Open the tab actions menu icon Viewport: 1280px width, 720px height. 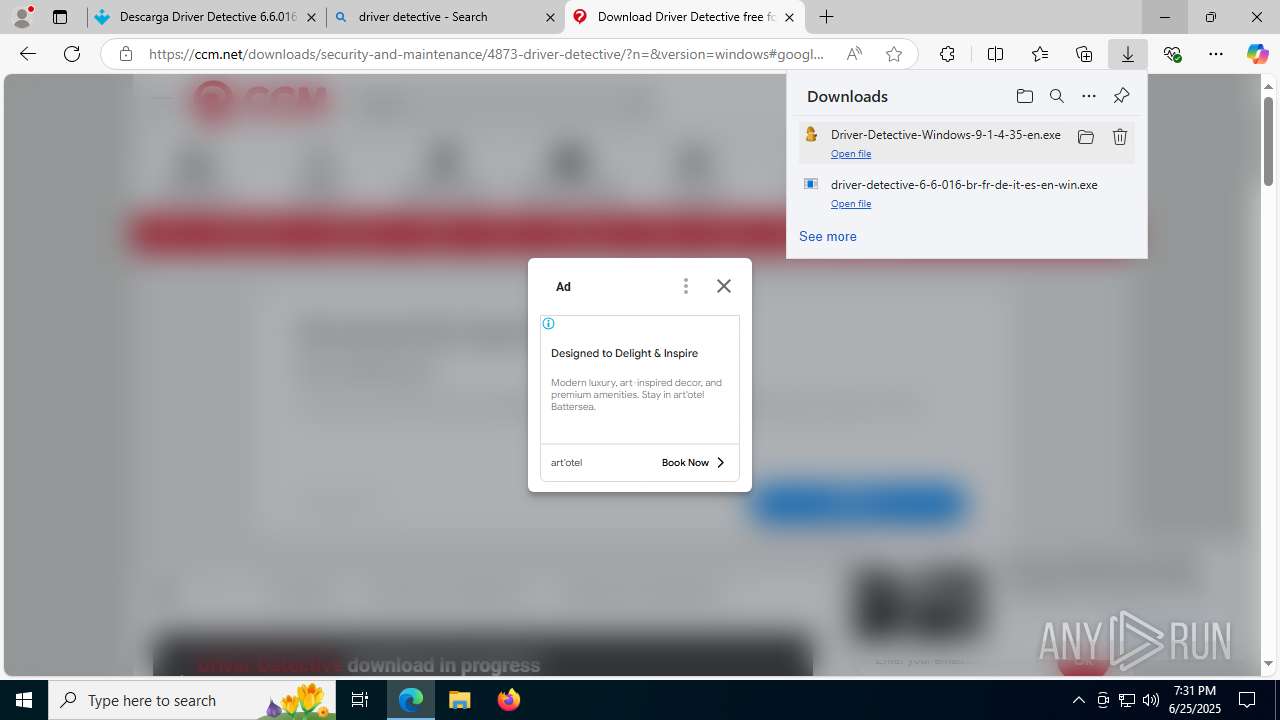[x=60, y=17]
